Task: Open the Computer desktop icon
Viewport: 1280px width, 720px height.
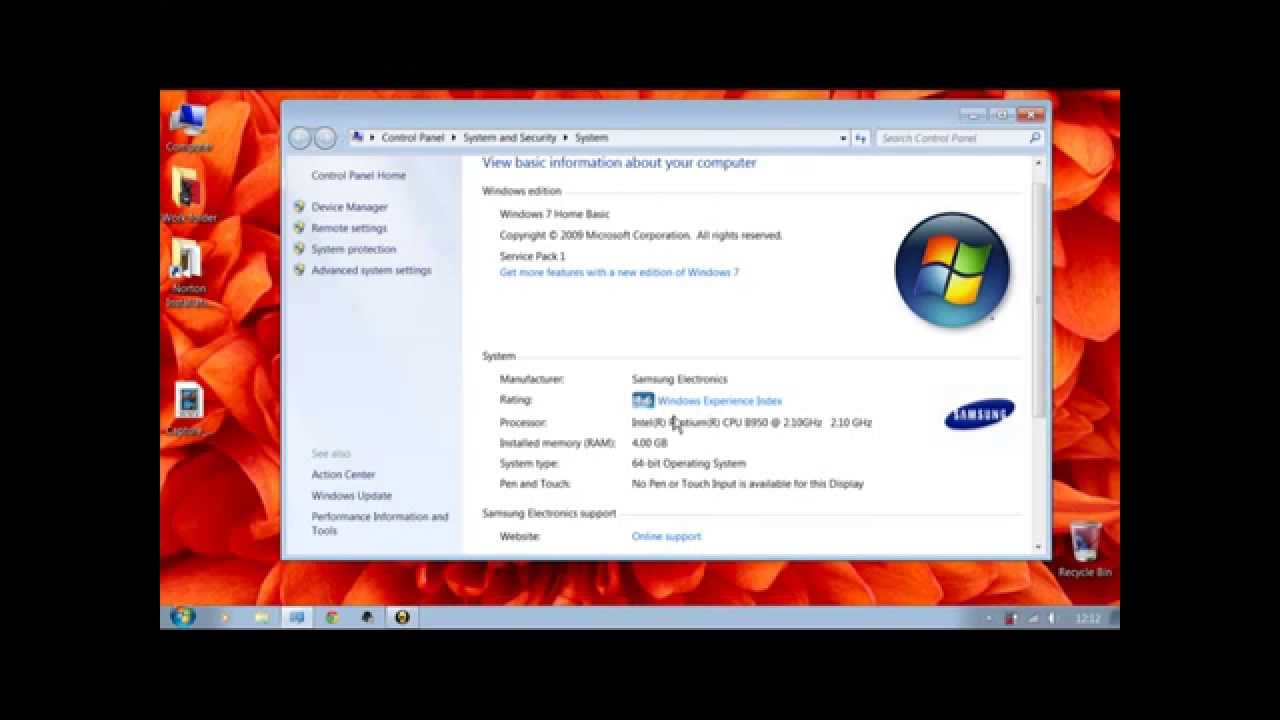Action: click(x=188, y=128)
